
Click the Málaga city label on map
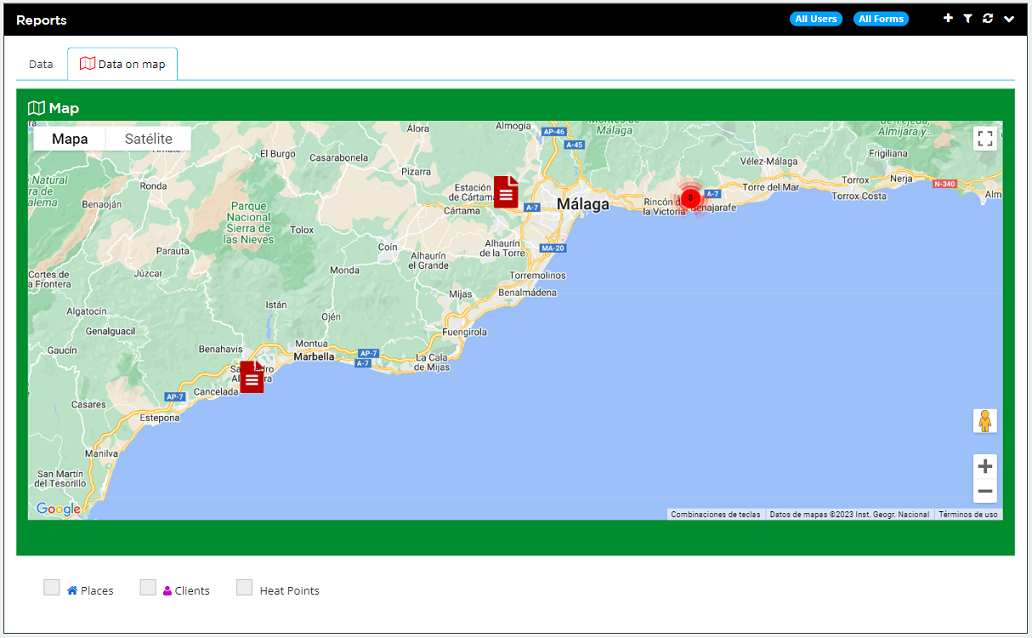[583, 204]
